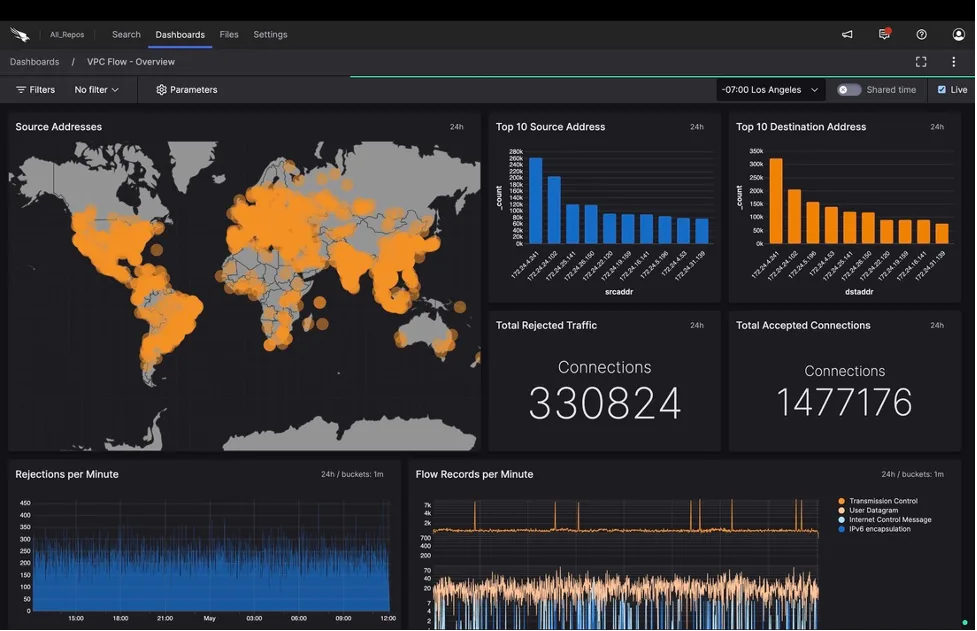977x631 pixels.
Task: Click the Filters button
Action: pyautogui.click(x=36, y=90)
